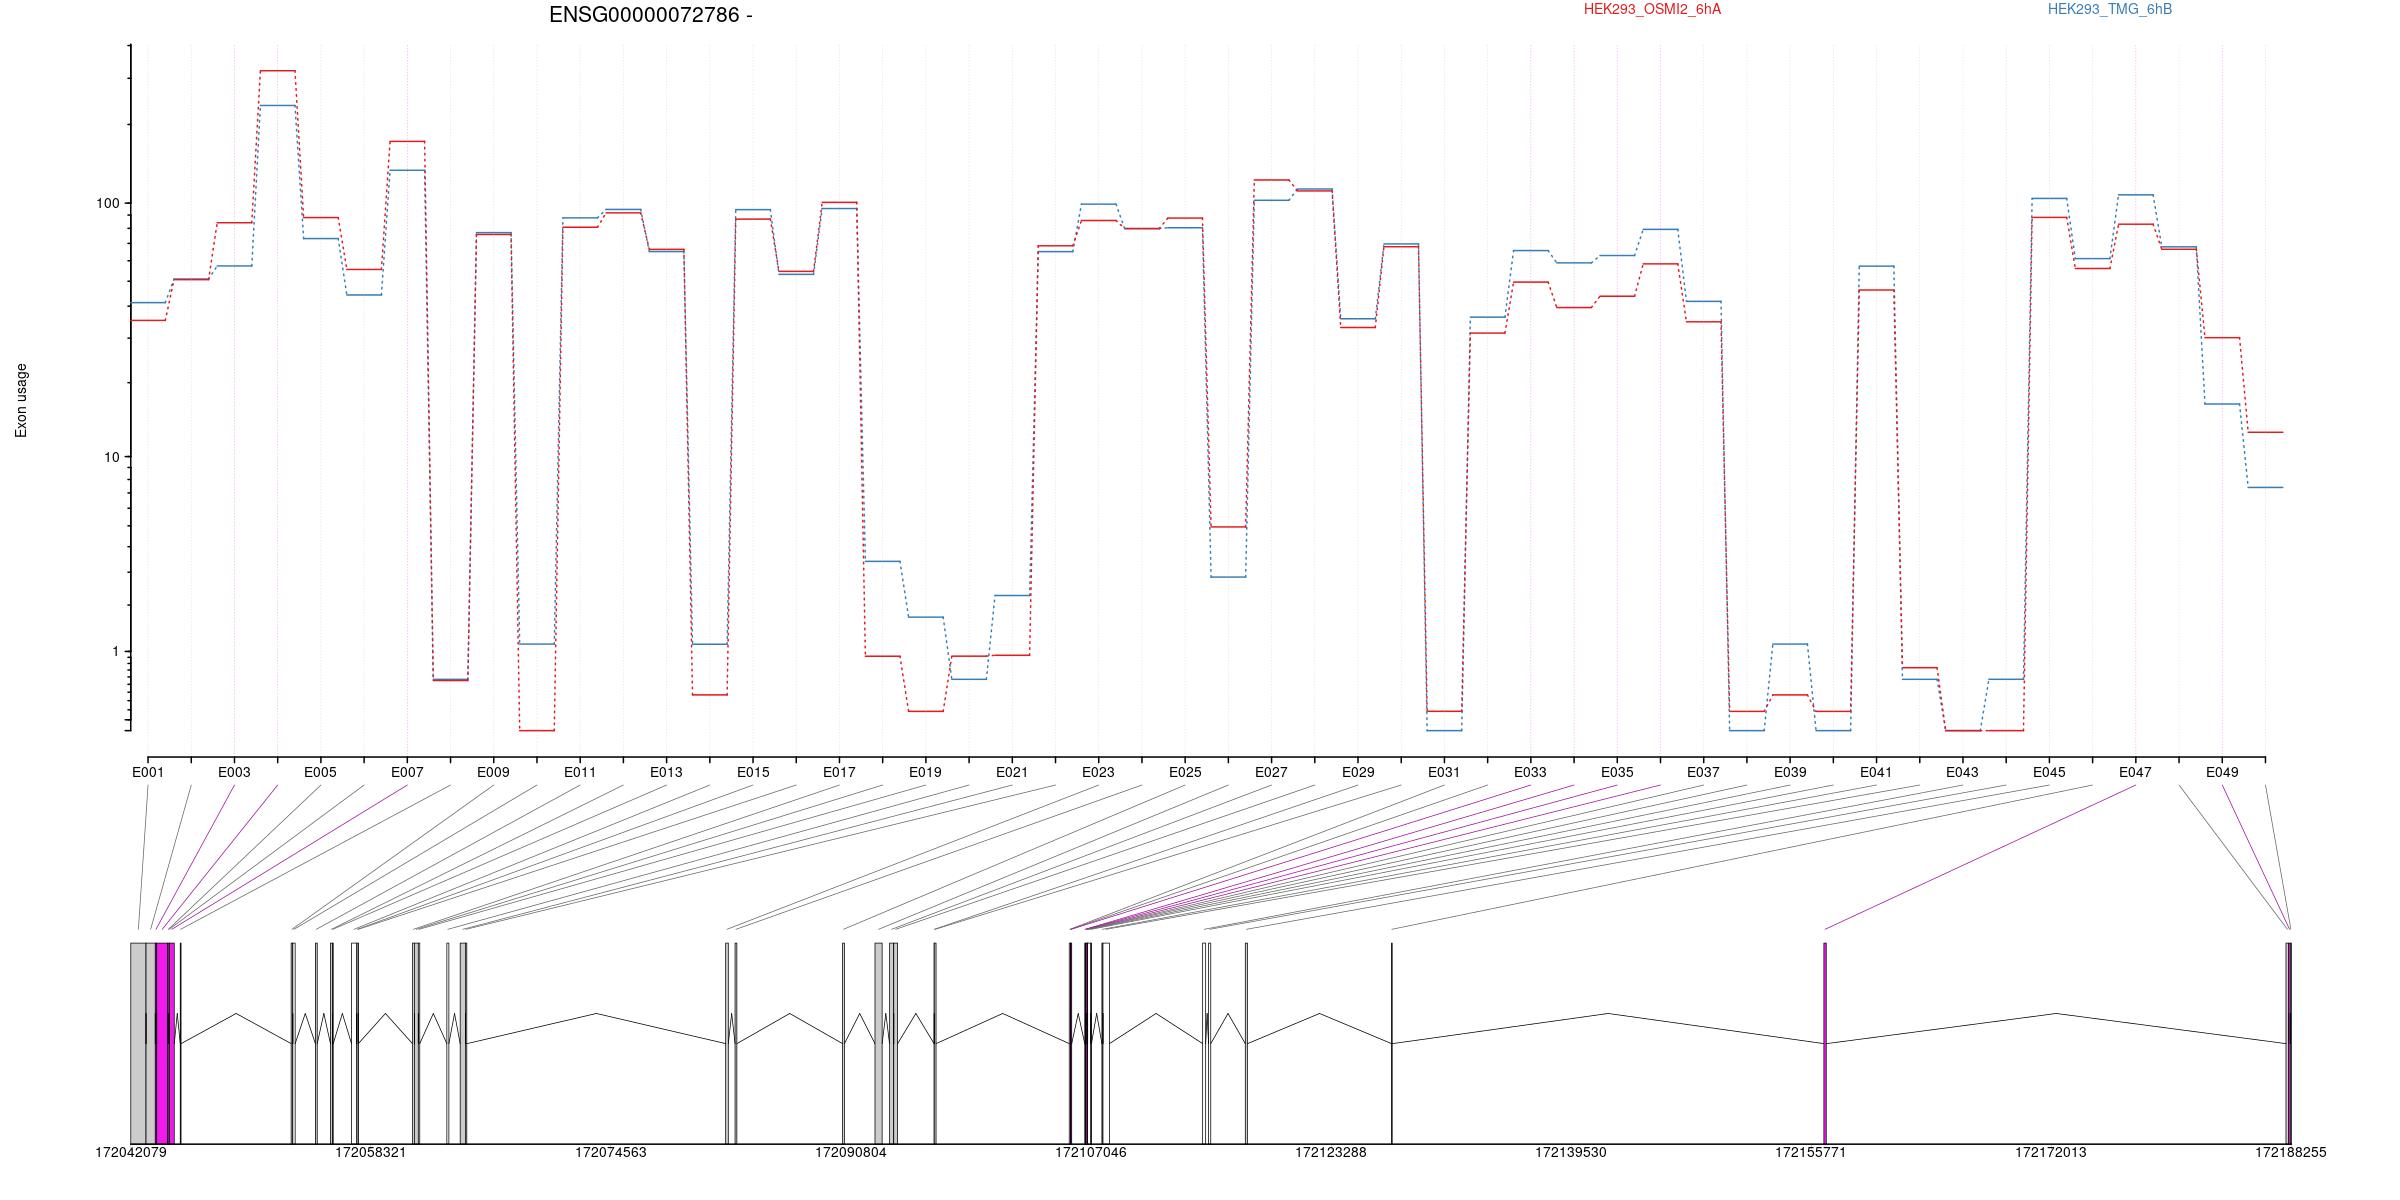Screen dimensions: 2400x1200
Task: Click the ENSG00000072786 gene title
Action: coord(651,15)
